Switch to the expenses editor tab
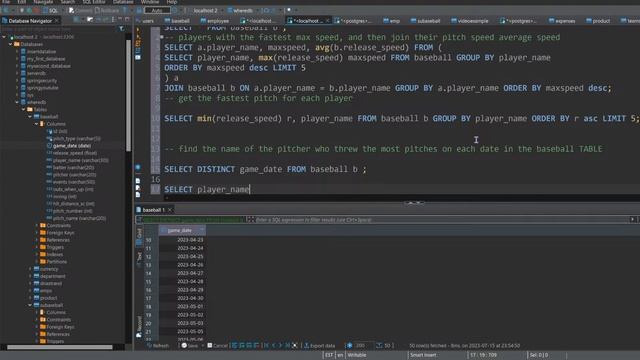Screen dimensions: 640x360 [562, 21]
